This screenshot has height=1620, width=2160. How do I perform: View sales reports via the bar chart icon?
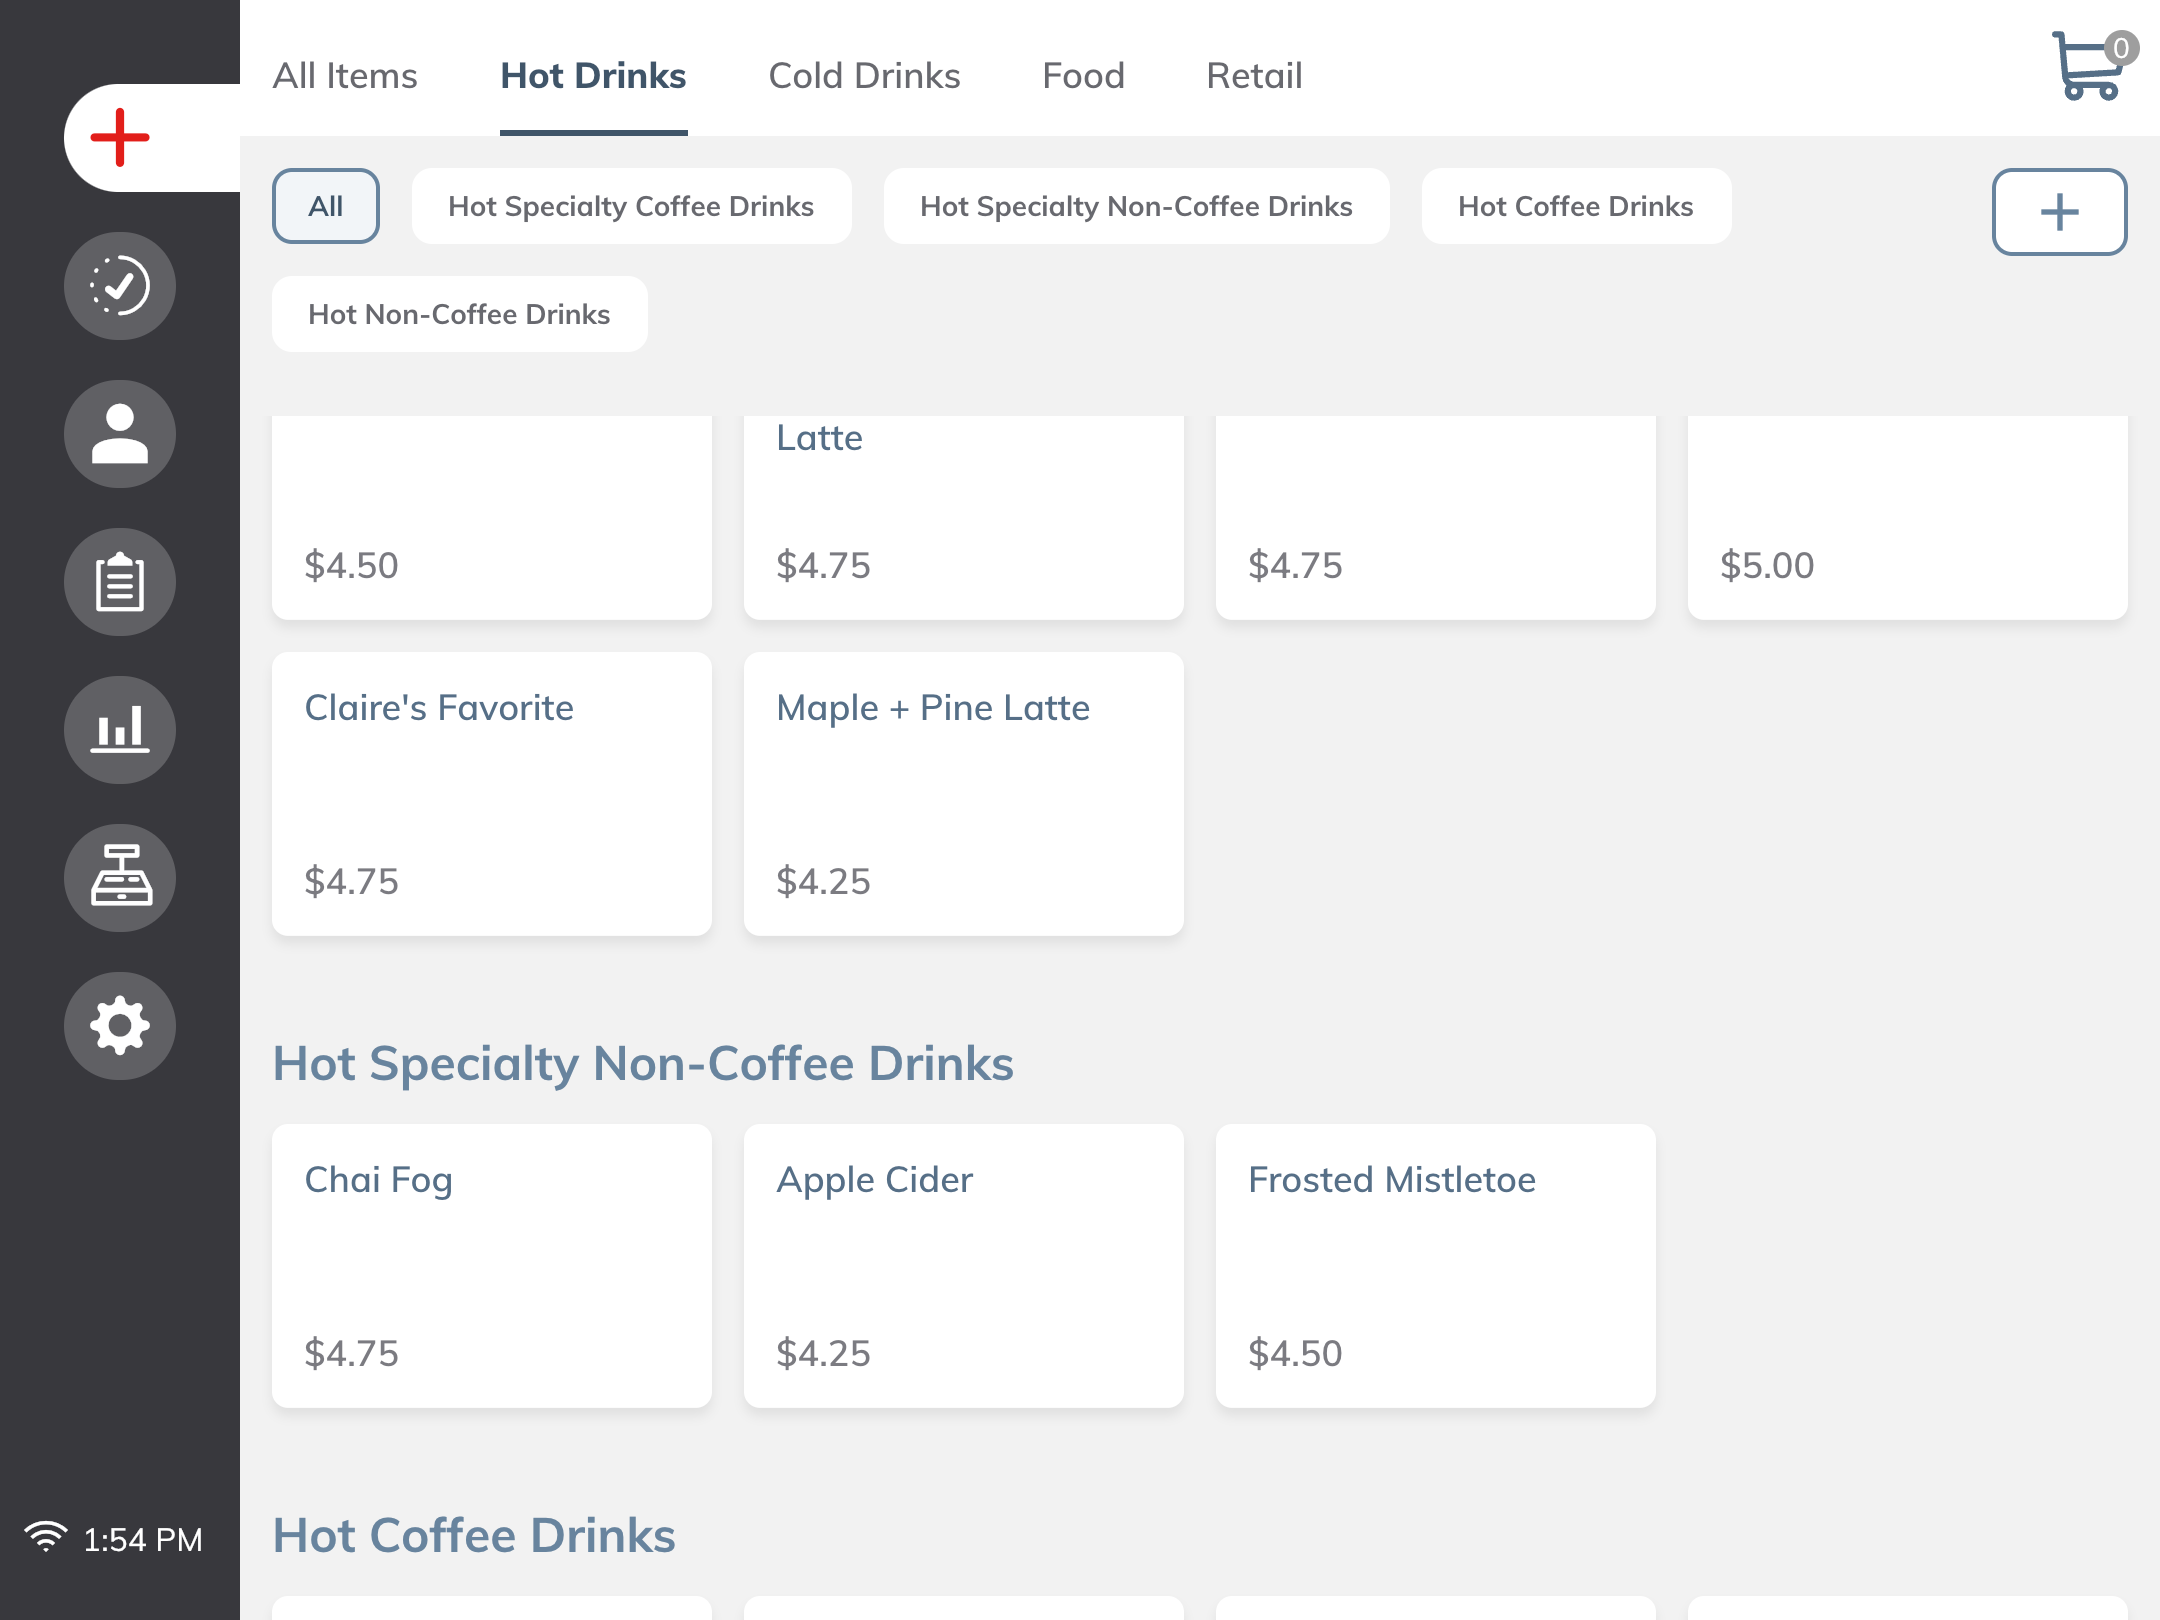[x=120, y=730]
